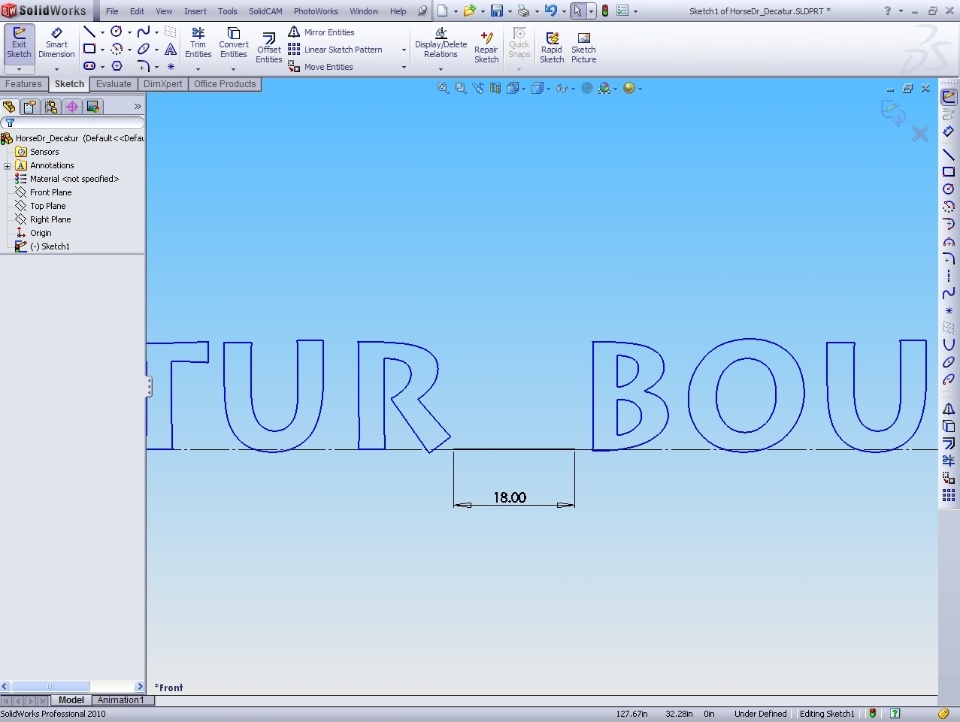This screenshot has width=960, height=722.
Task: Click the Save icon in the title toolbar
Action: coord(497,11)
